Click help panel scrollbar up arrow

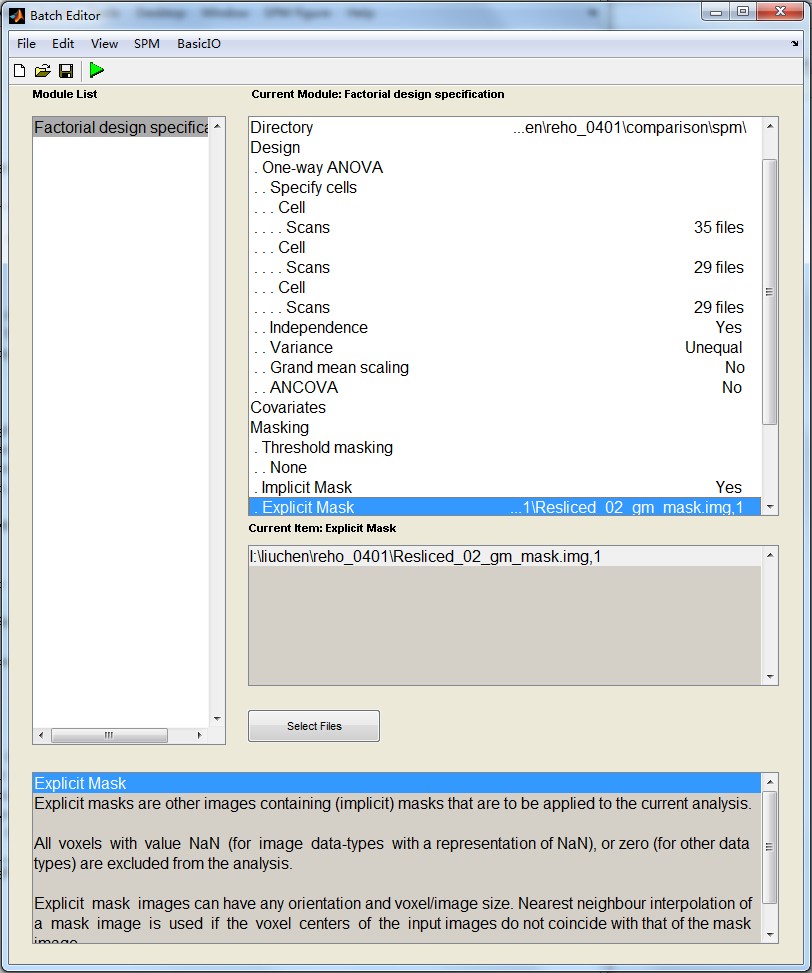[770, 782]
